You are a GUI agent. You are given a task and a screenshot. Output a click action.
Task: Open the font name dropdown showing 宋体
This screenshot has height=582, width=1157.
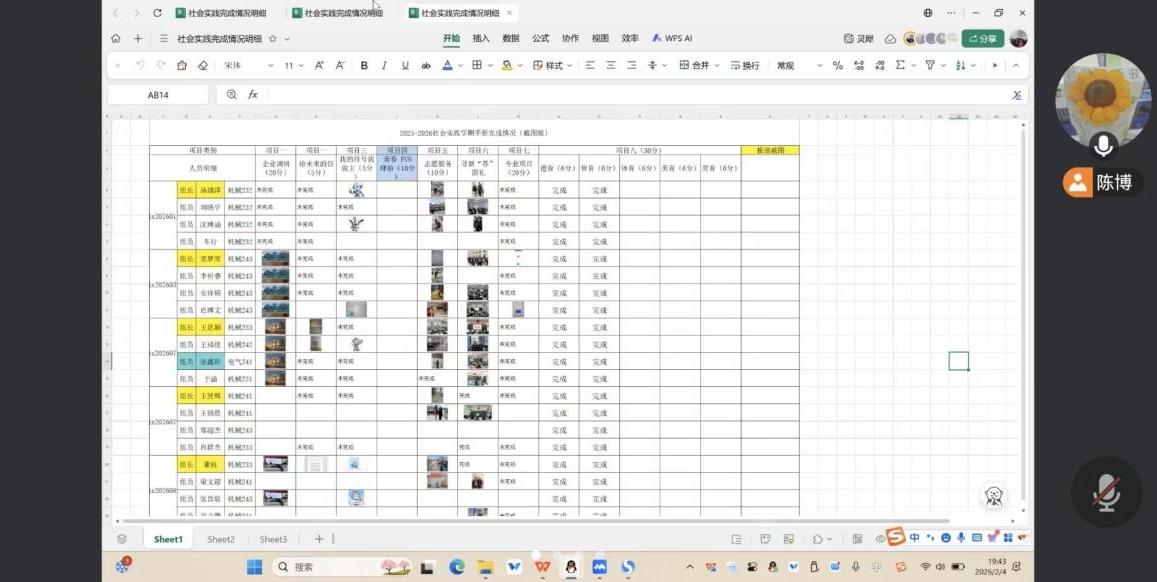(248, 65)
